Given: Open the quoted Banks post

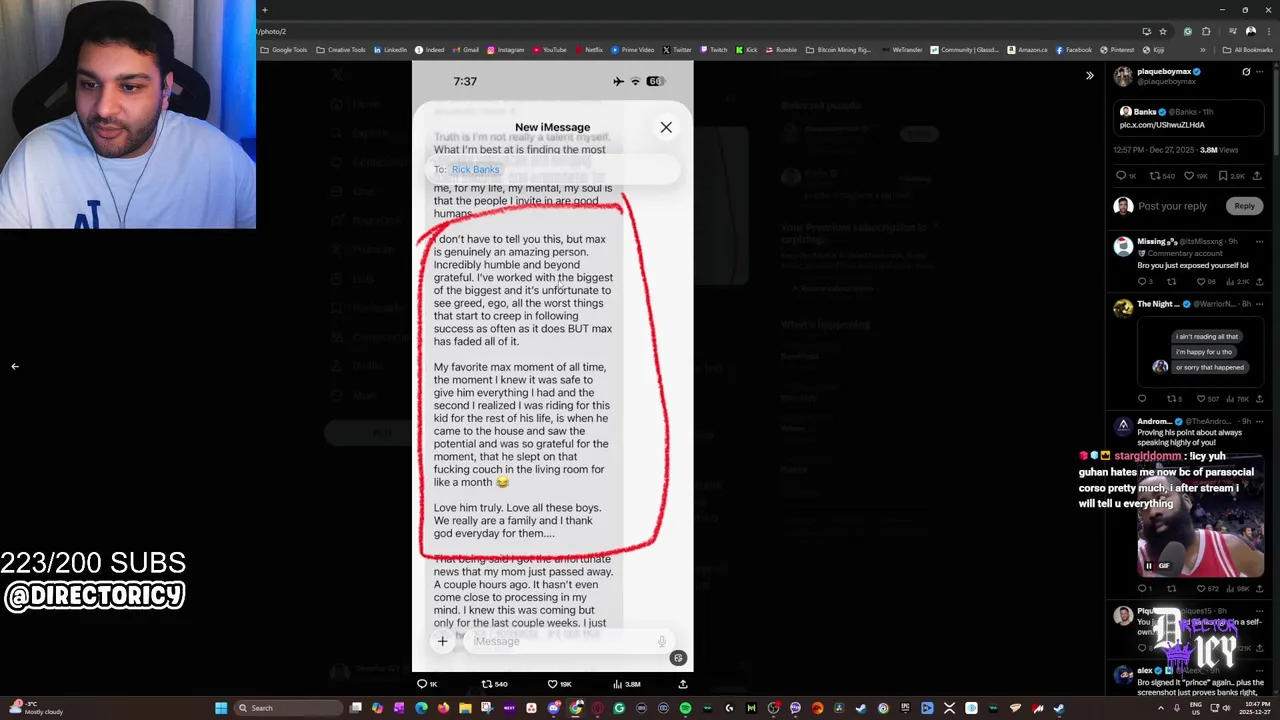Looking at the screenshot, I should 1191,118.
